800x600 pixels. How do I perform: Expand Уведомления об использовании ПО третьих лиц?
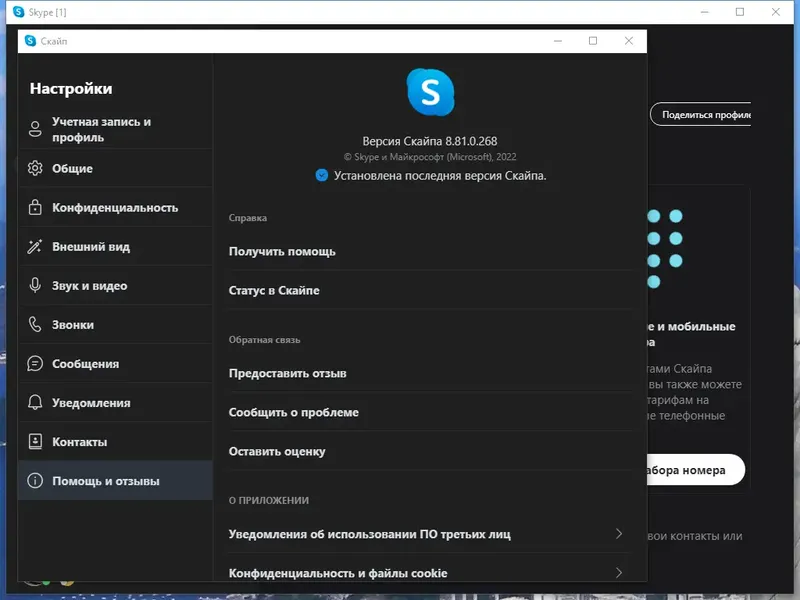pos(370,535)
